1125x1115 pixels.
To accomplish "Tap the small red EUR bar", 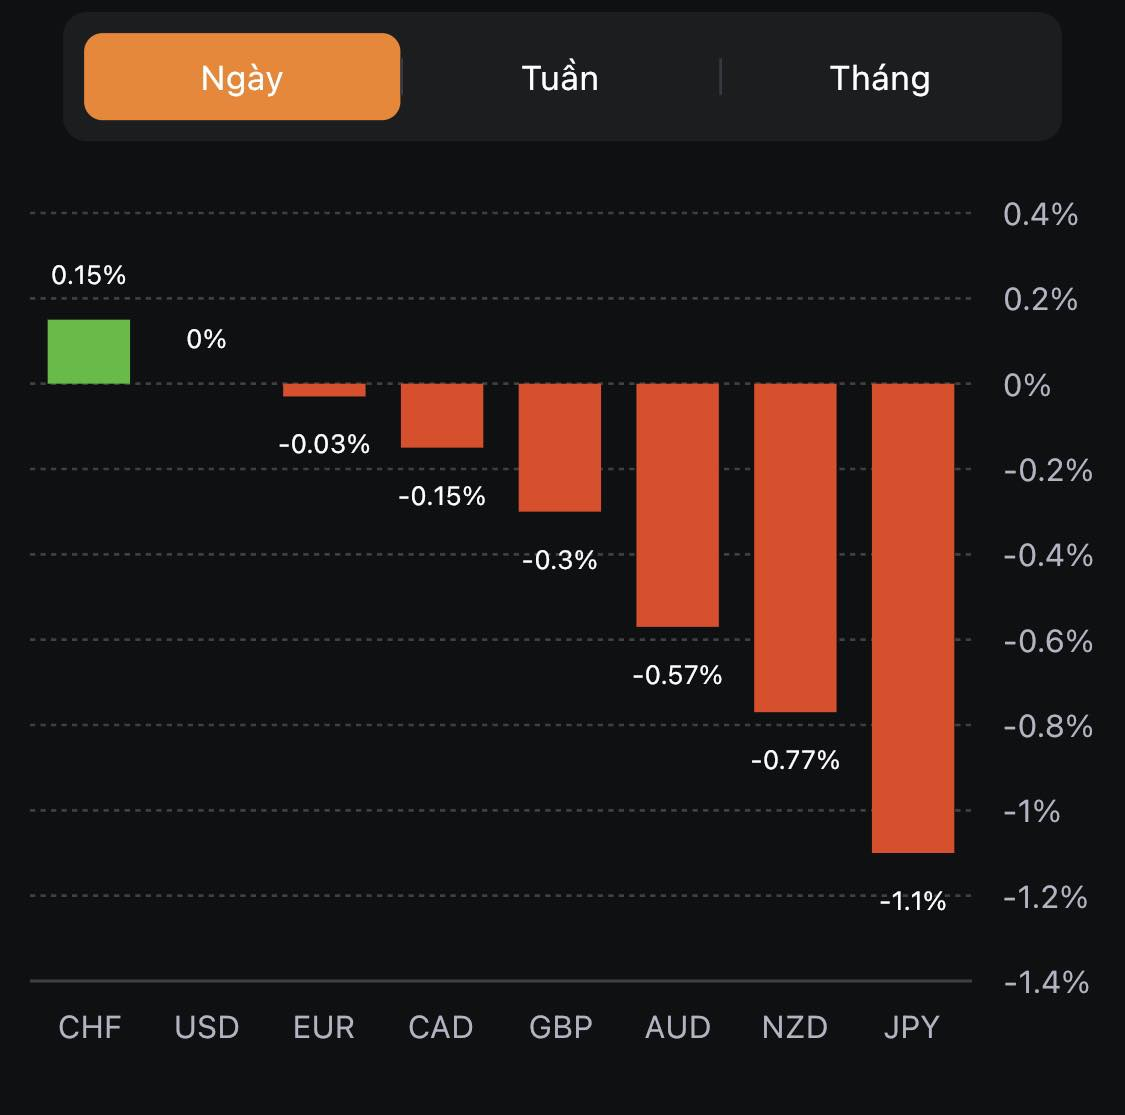I will click(x=324, y=390).
